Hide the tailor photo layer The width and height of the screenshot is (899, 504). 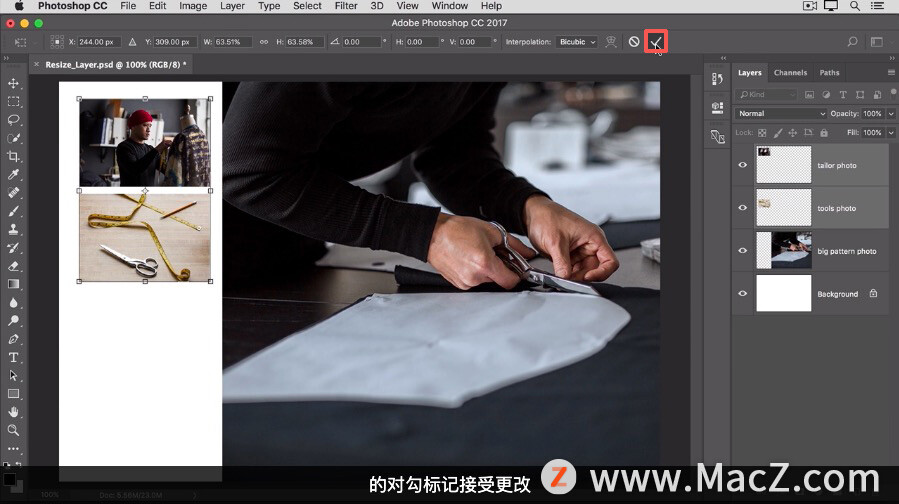click(x=742, y=165)
